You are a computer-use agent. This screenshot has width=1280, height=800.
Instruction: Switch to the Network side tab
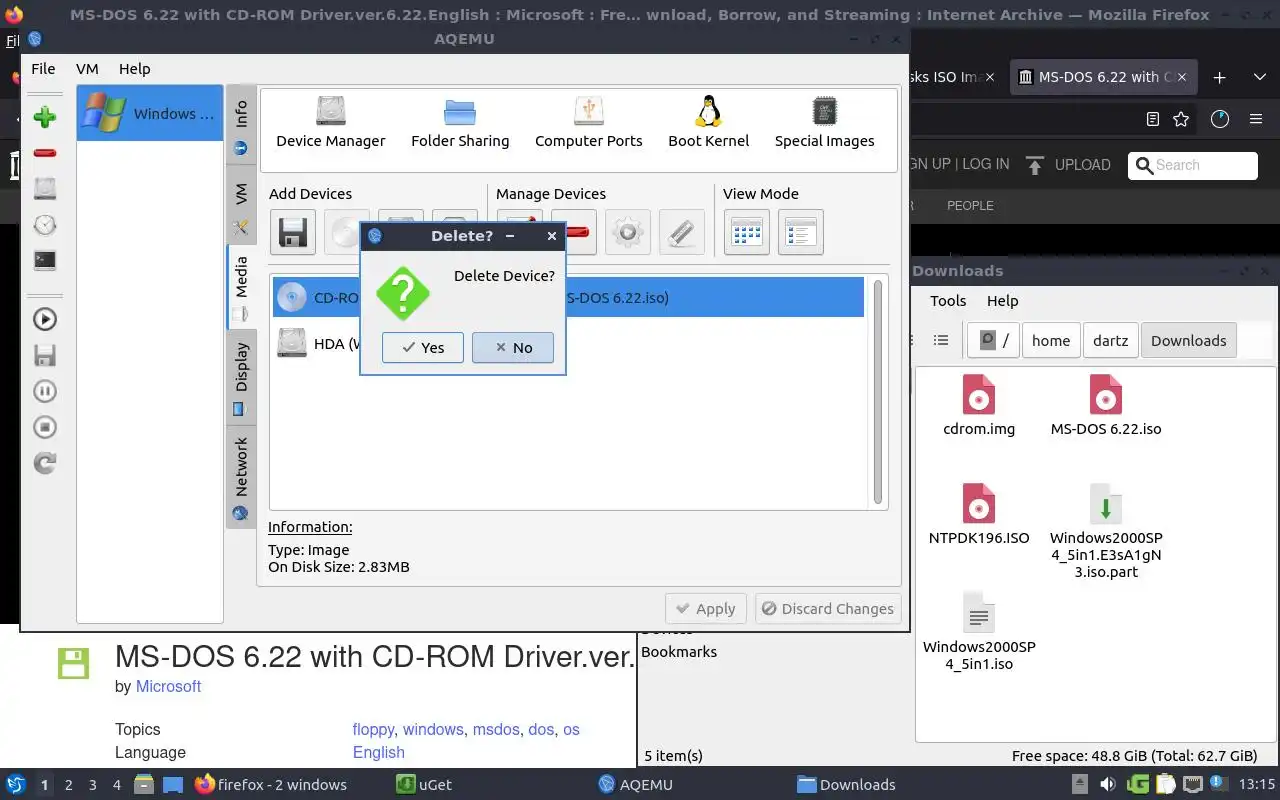tap(241, 477)
